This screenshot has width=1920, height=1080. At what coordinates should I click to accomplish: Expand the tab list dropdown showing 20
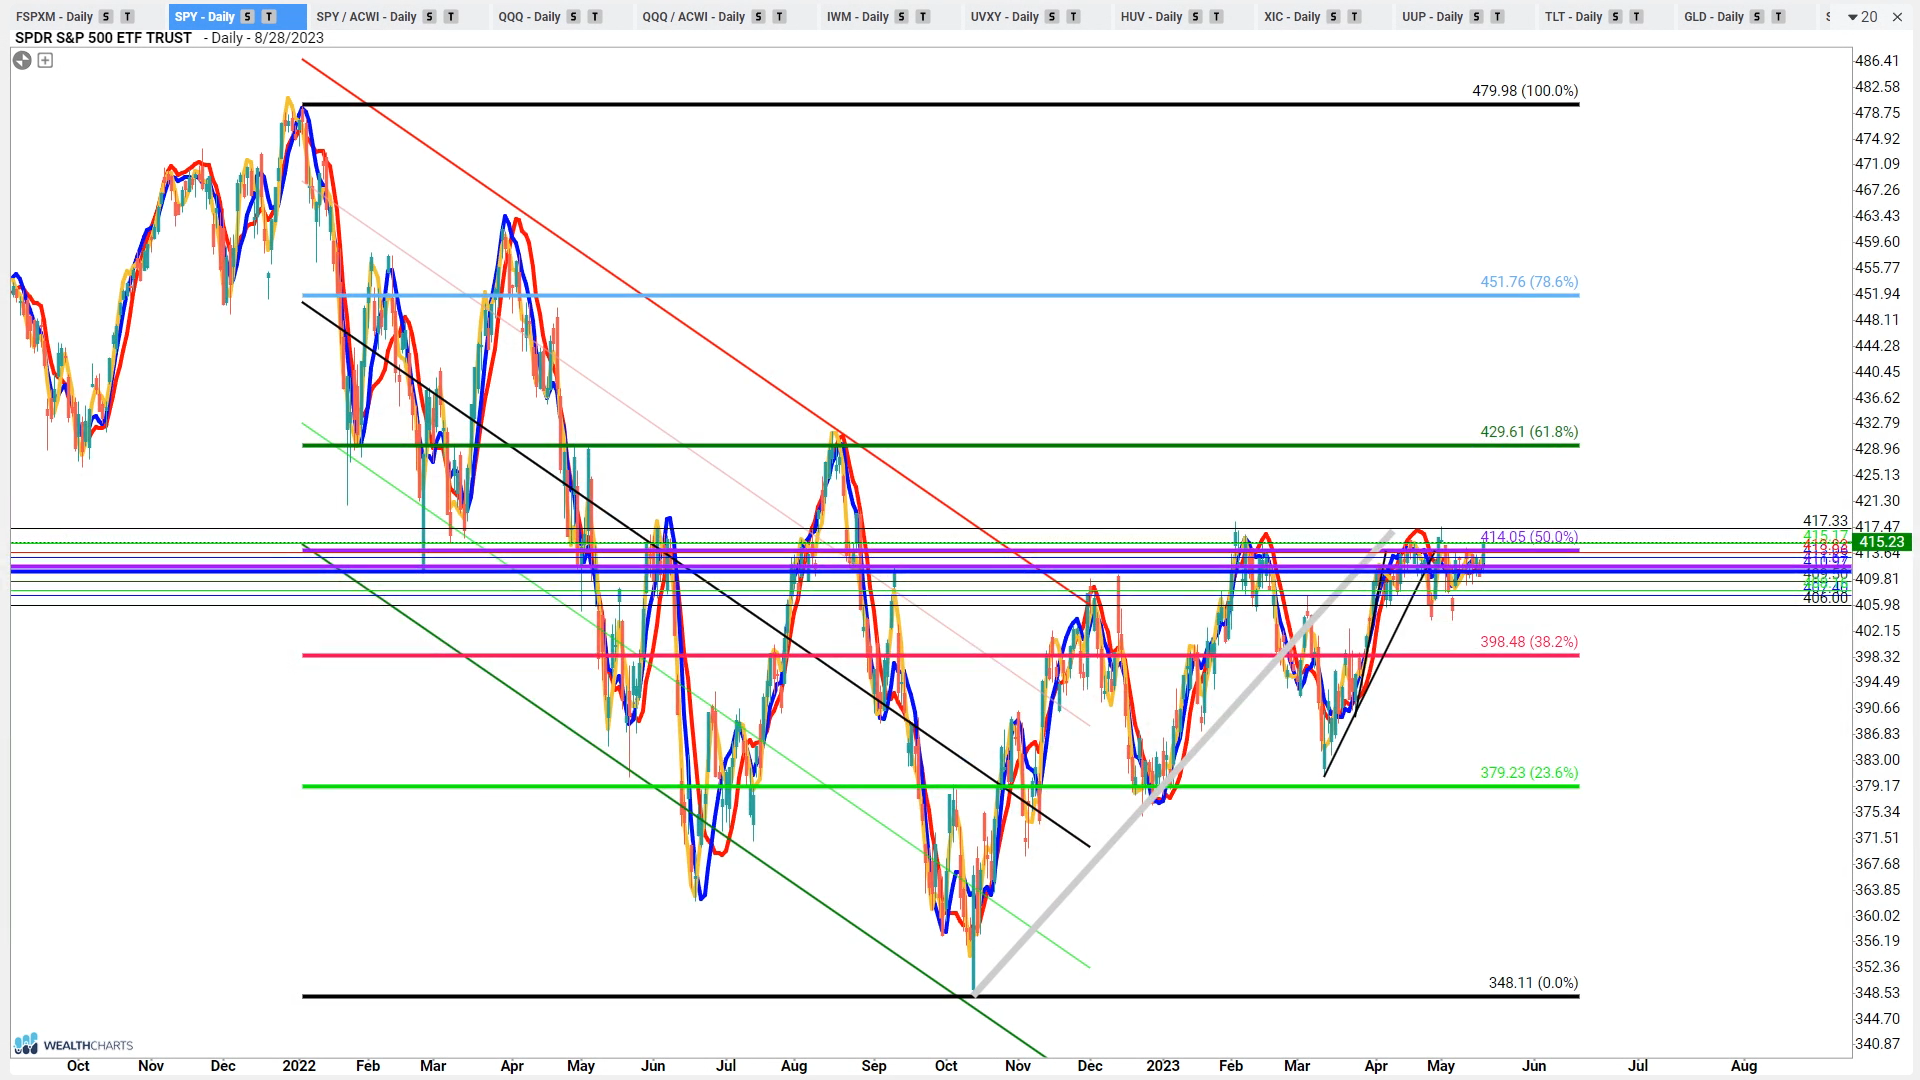(1862, 17)
